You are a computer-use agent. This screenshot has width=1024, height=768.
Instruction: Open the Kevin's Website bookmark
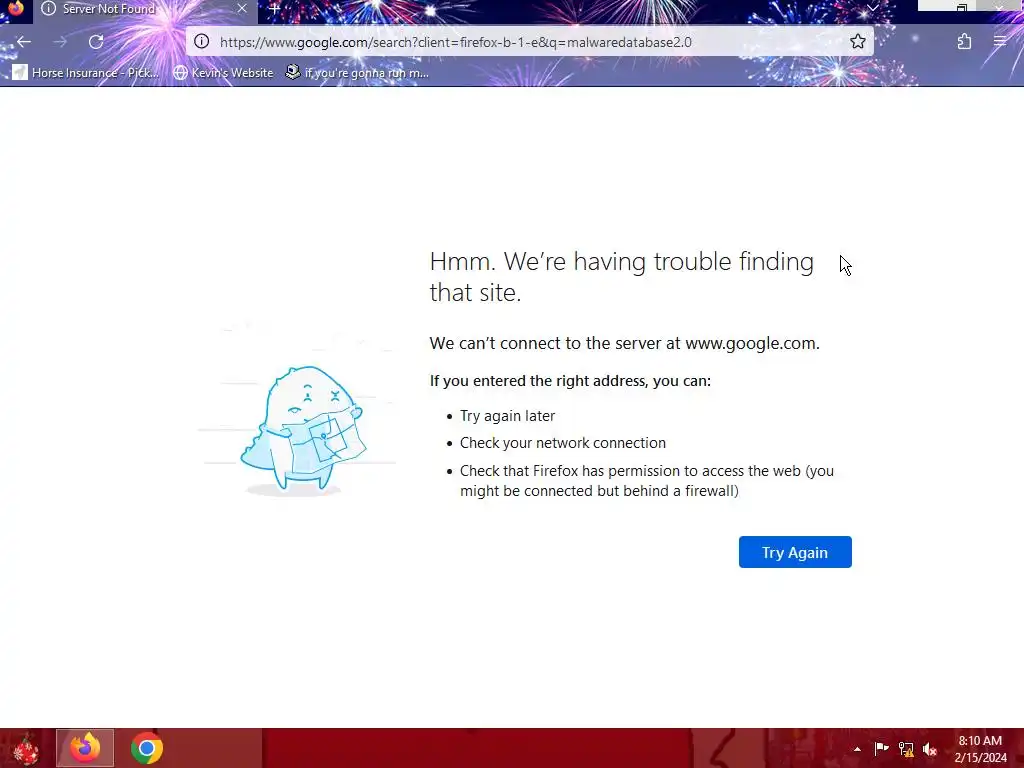coord(223,72)
